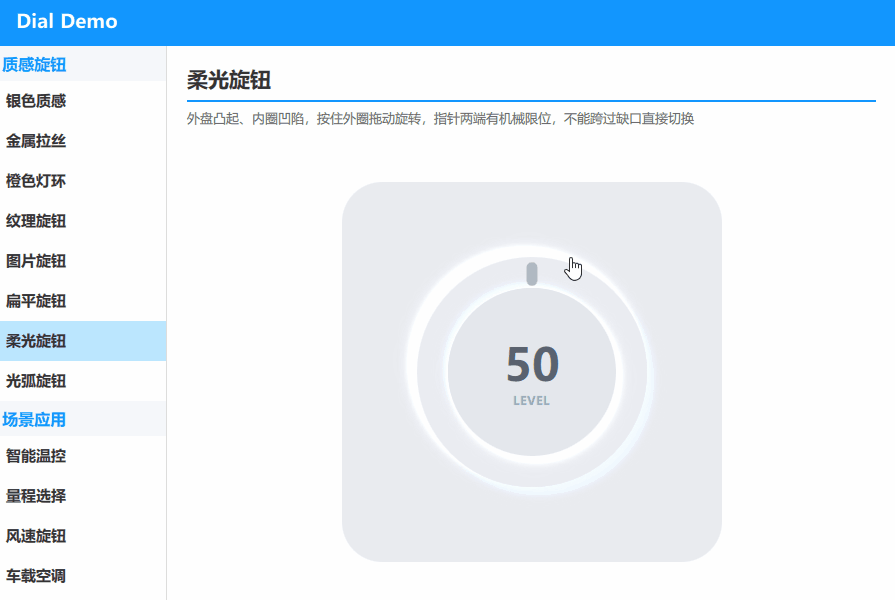
Task: Choose 纹理旋钮 from the sidebar
Action: click(83, 221)
